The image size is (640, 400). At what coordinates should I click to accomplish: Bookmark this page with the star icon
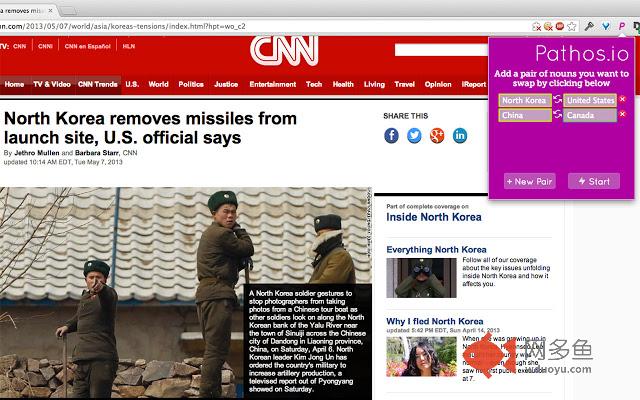pos(572,27)
